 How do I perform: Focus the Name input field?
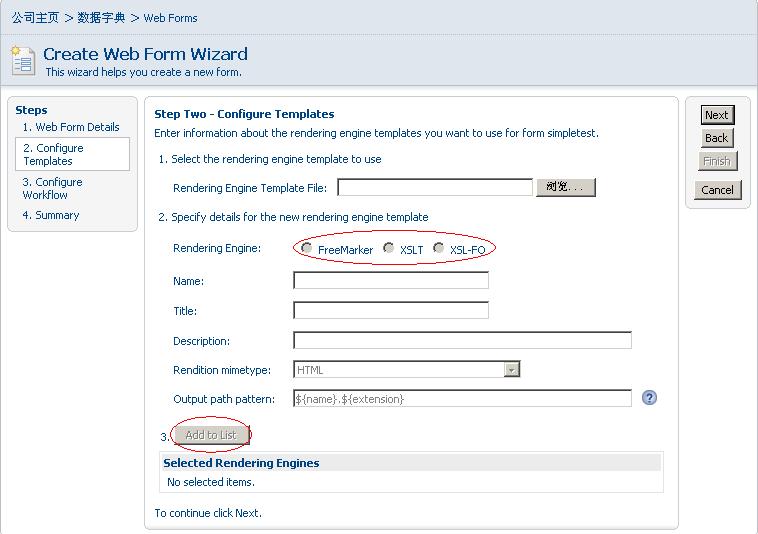click(391, 280)
